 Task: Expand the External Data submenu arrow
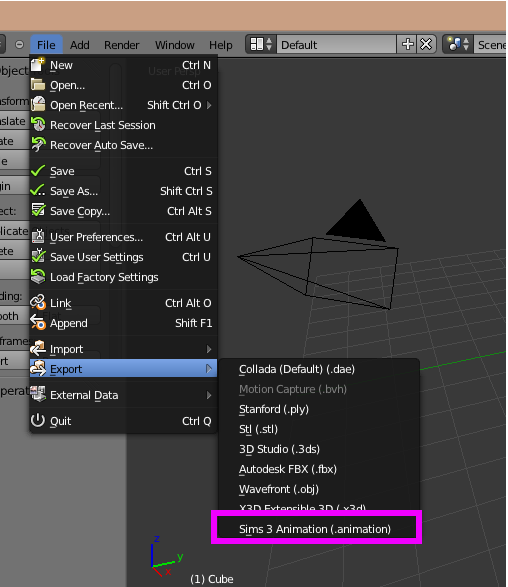(x=209, y=395)
